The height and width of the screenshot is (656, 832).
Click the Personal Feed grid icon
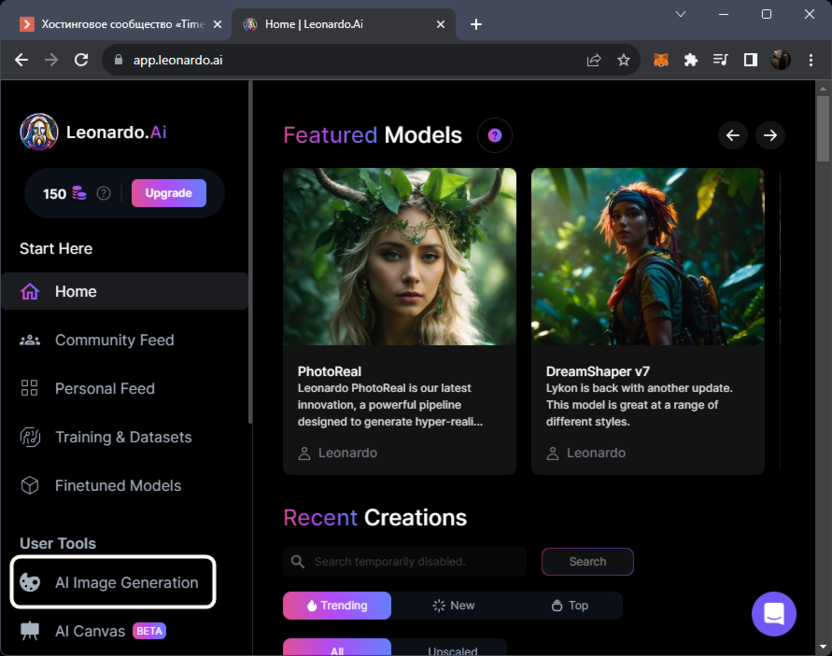point(29,389)
